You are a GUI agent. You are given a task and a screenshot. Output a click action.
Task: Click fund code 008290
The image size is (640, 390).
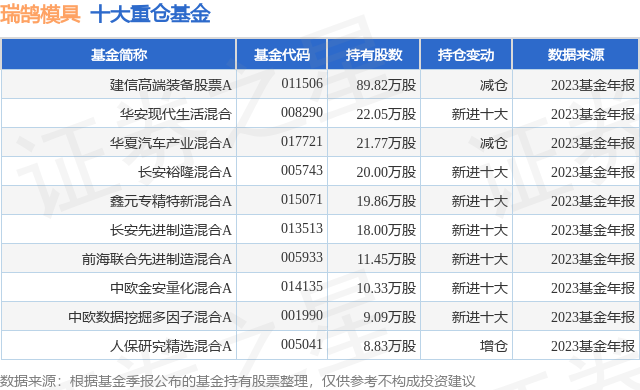[x=302, y=113]
